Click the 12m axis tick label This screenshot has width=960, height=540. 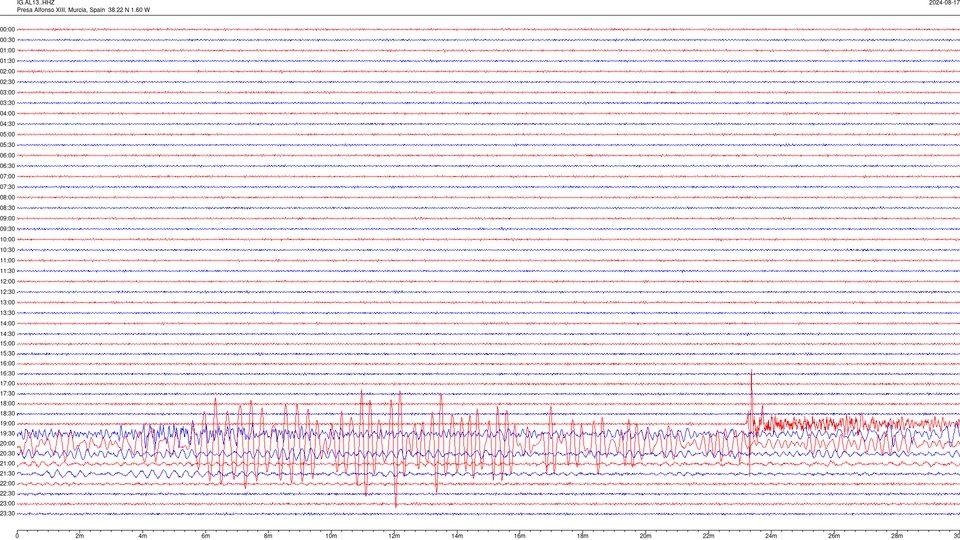click(x=394, y=536)
